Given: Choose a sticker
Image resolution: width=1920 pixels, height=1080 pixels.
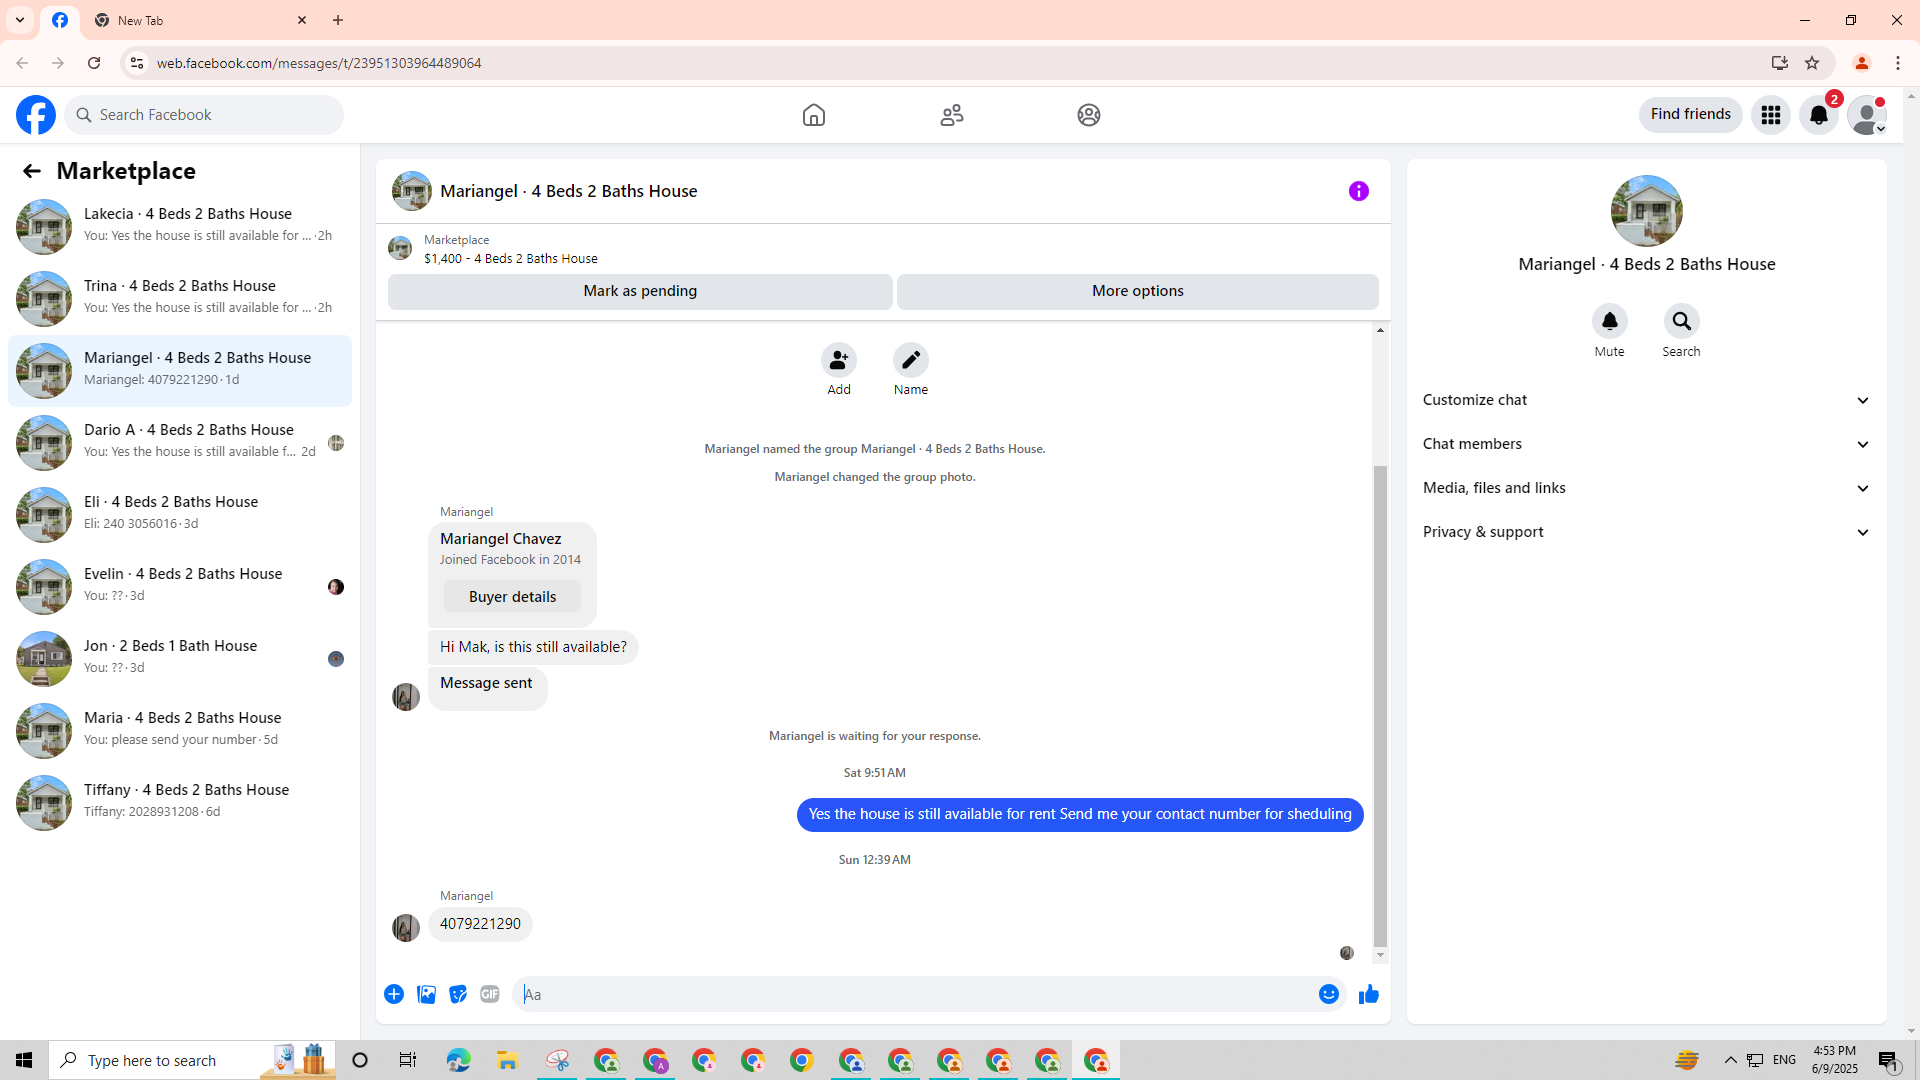Looking at the screenshot, I should point(458,994).
